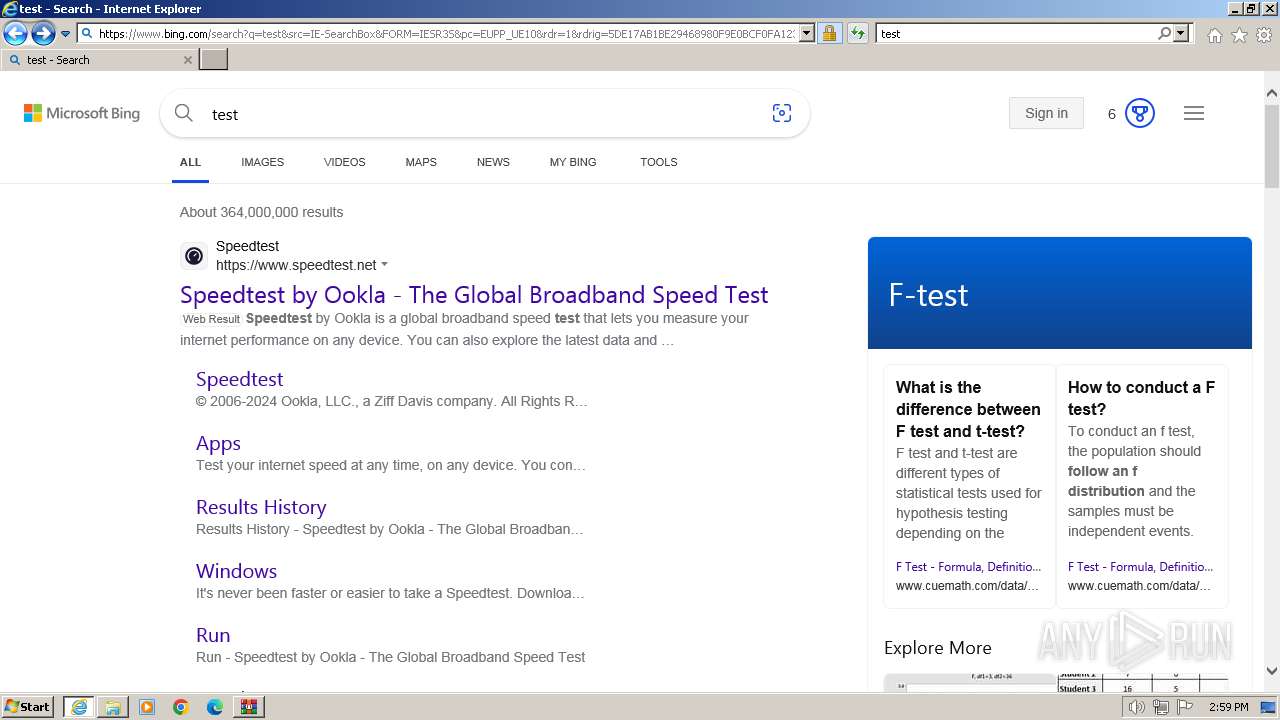1280x720 pixels.
Task: Click the 'About 364,000,000 results' text
Action: 261,212
